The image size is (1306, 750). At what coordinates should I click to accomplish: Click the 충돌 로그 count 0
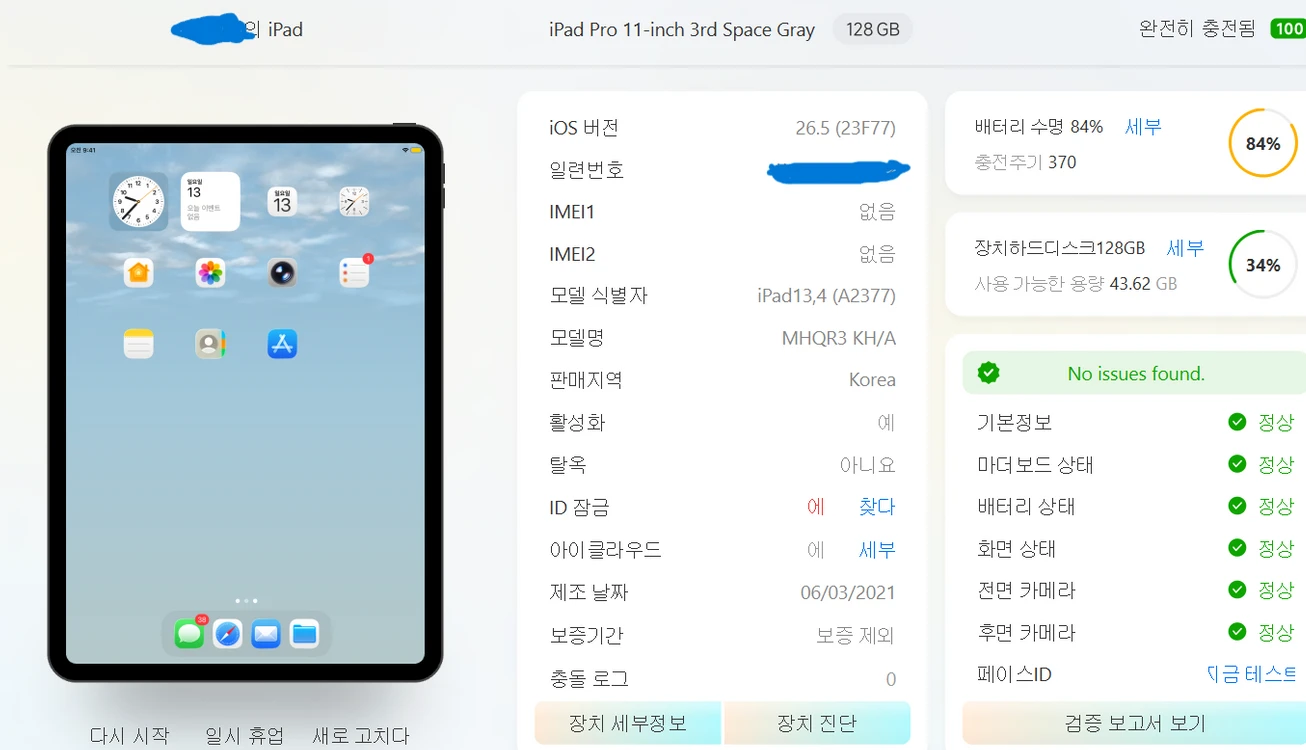(891, 679)
